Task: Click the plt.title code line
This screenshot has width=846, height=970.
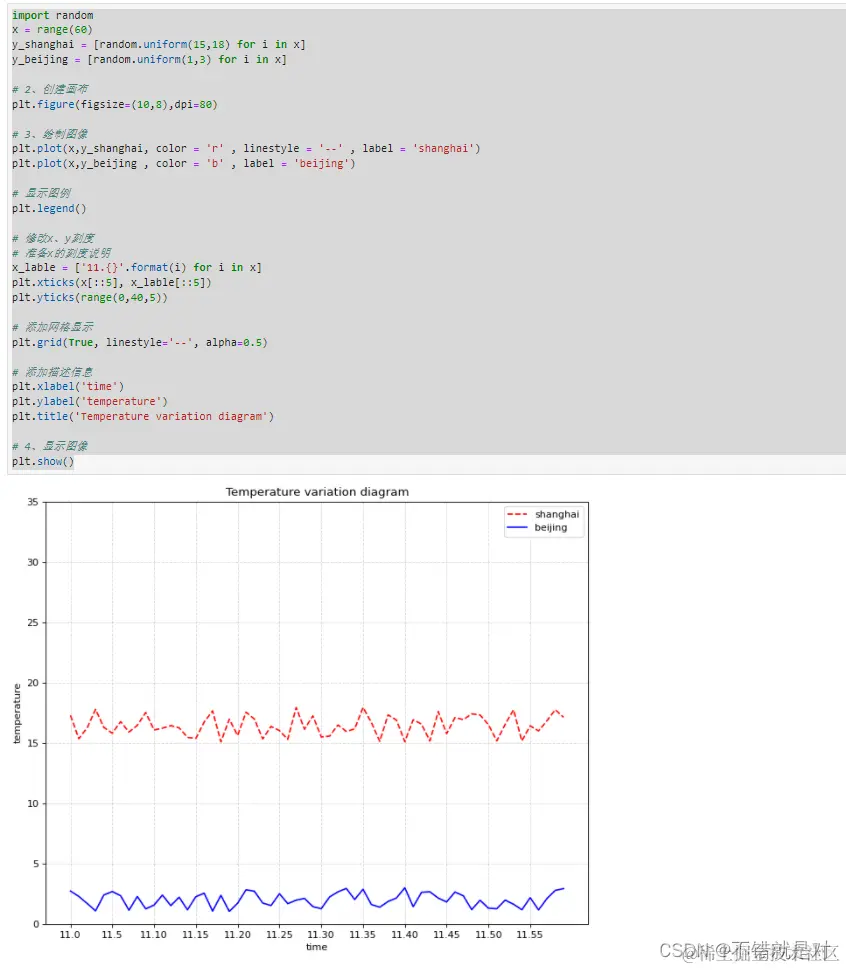Action: 143,416
